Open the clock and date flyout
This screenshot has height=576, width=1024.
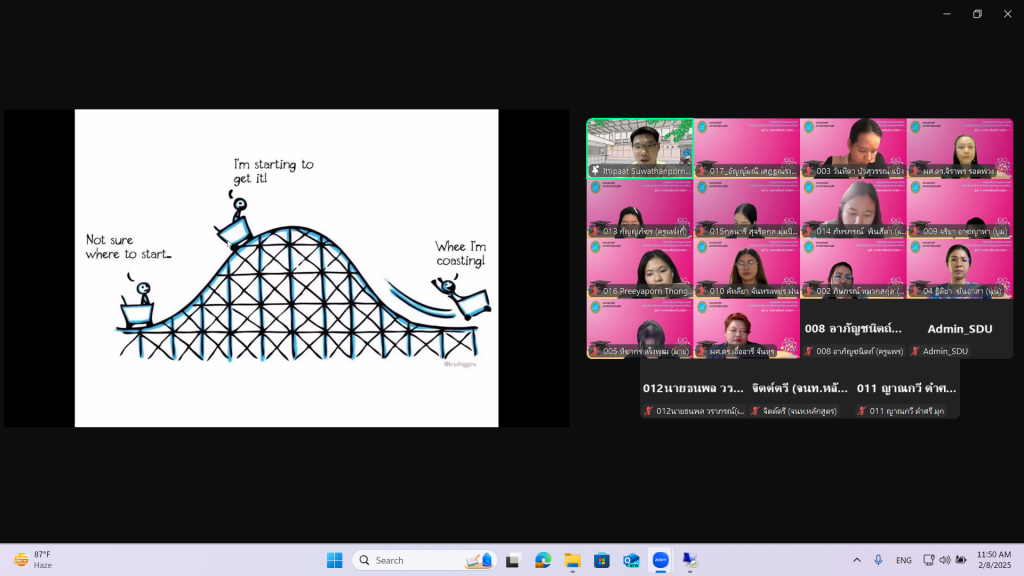[x=993, y=560]
